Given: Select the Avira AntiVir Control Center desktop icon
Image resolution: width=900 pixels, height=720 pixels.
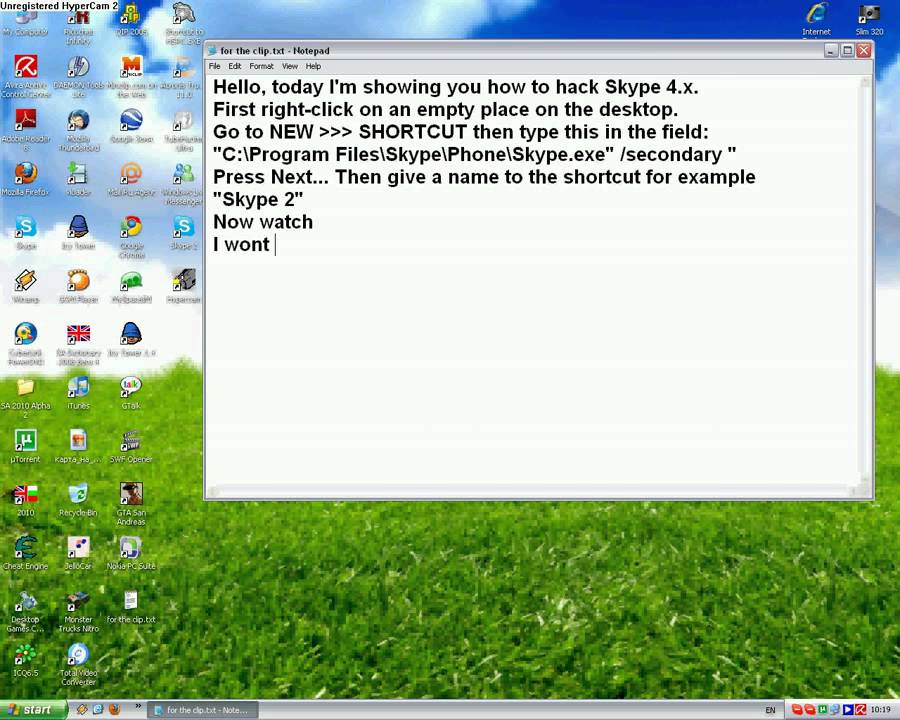Looking at the screenshot, I should [x=26, y=76].
